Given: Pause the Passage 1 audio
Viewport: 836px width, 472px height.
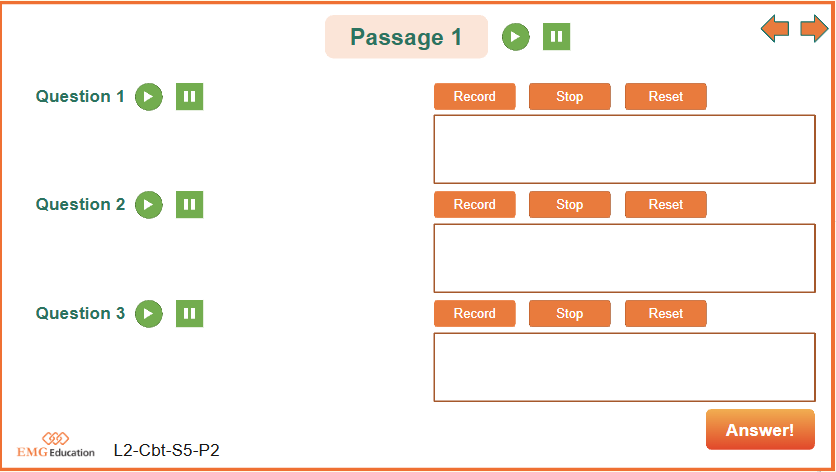Looking at the screenshot, I should [x=557, y=37].
